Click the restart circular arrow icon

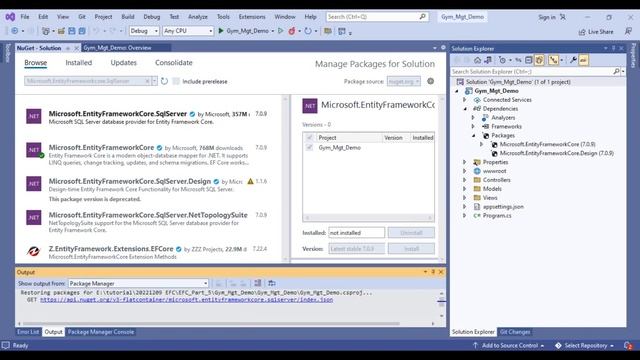(308, 31)
